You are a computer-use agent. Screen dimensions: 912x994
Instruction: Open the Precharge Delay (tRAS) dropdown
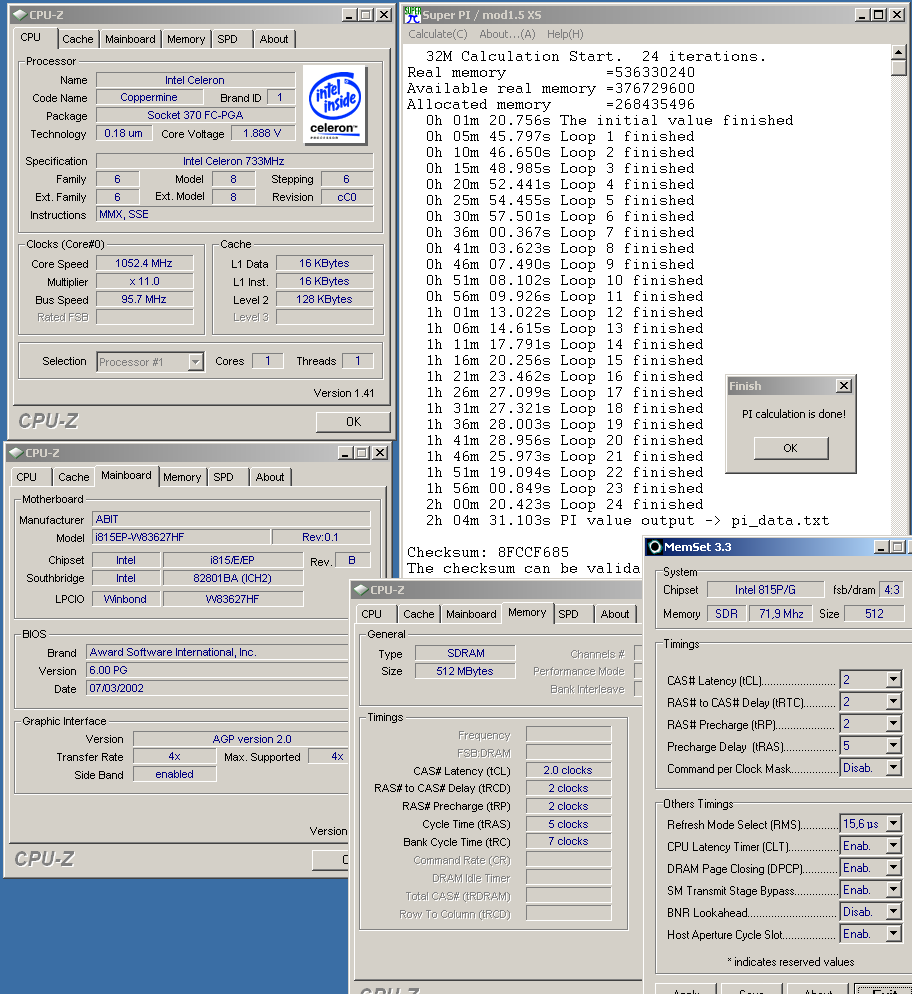tap(894, 746)
